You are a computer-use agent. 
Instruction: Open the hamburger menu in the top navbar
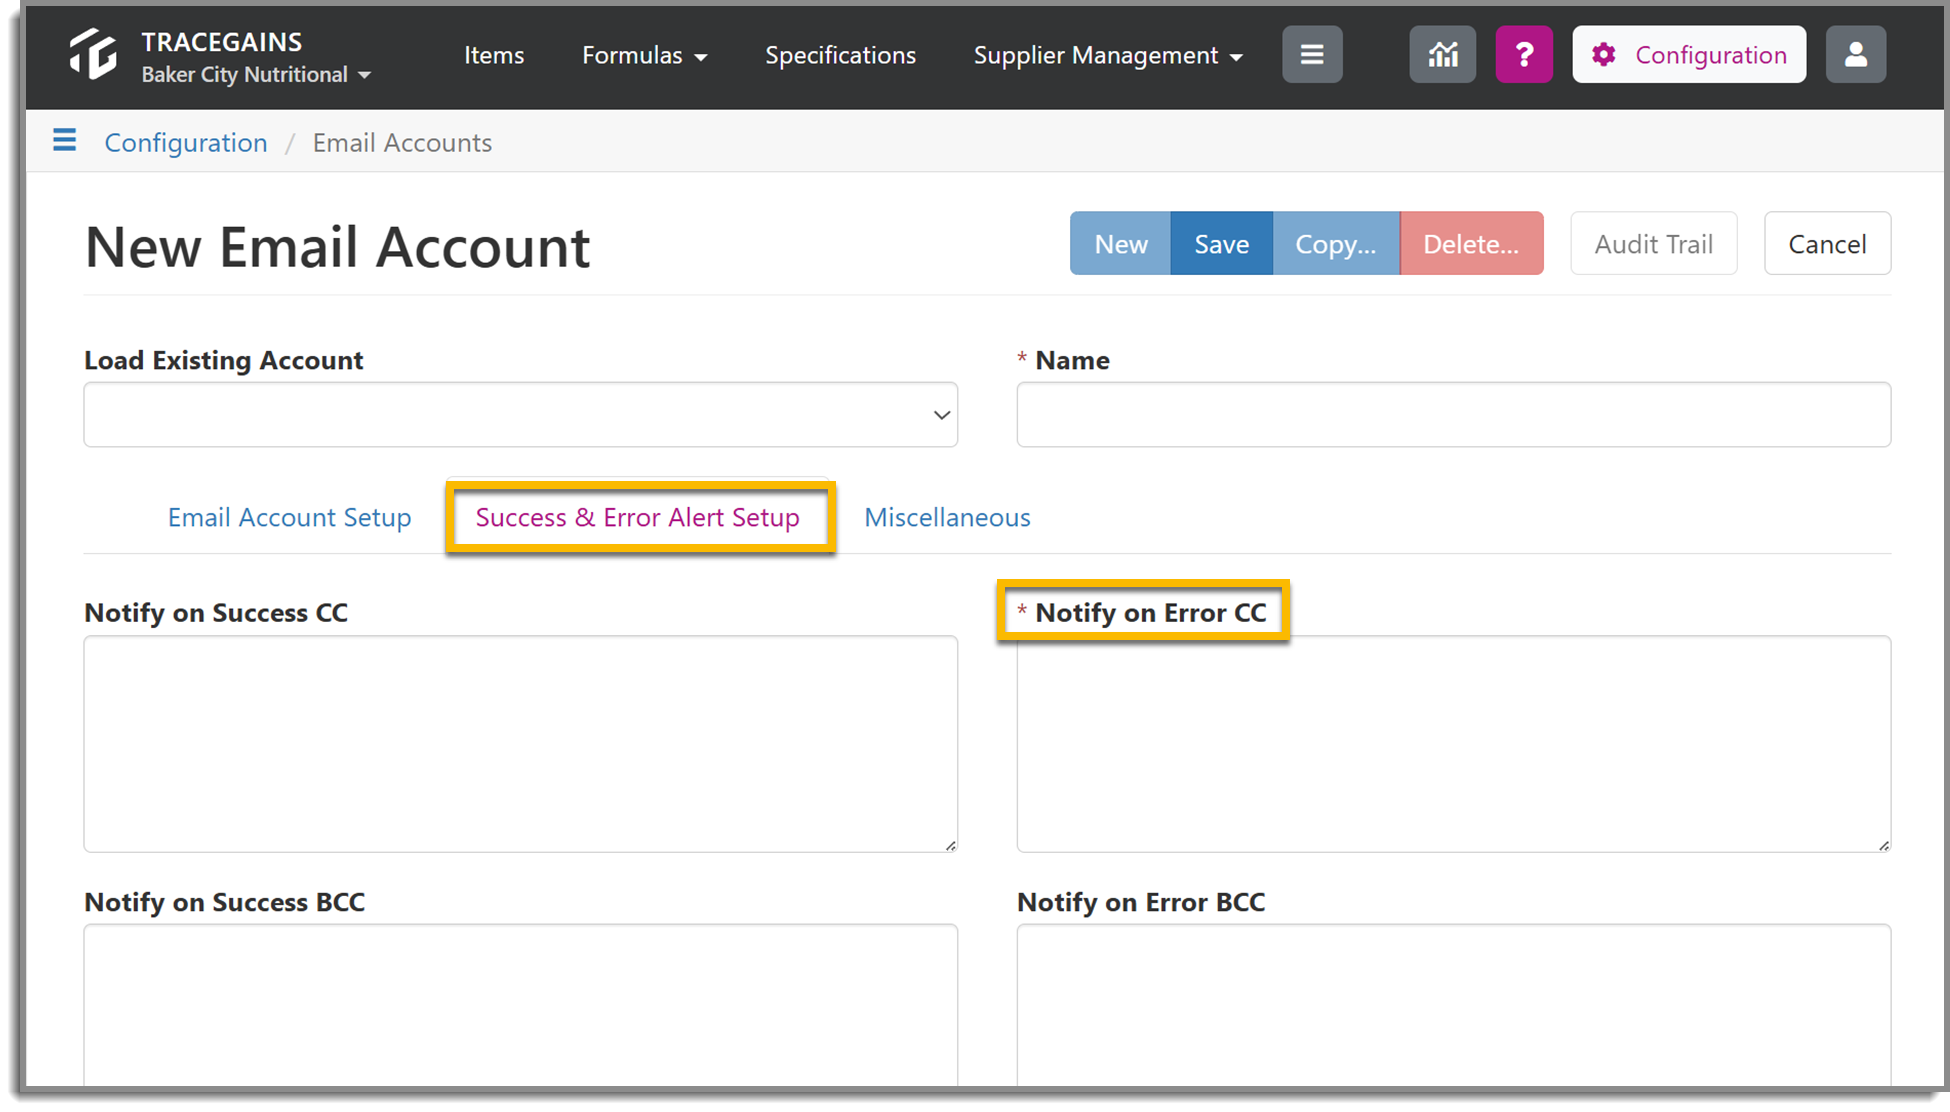[x=1312, y=54]
